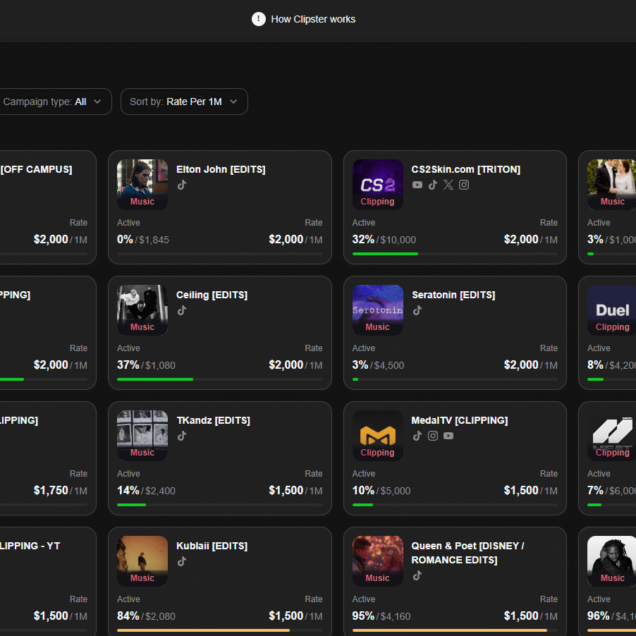Click the CS2Skin.com 32% progress bar
The height and width of the screenshot is (636, 636).
click(455, 254)
